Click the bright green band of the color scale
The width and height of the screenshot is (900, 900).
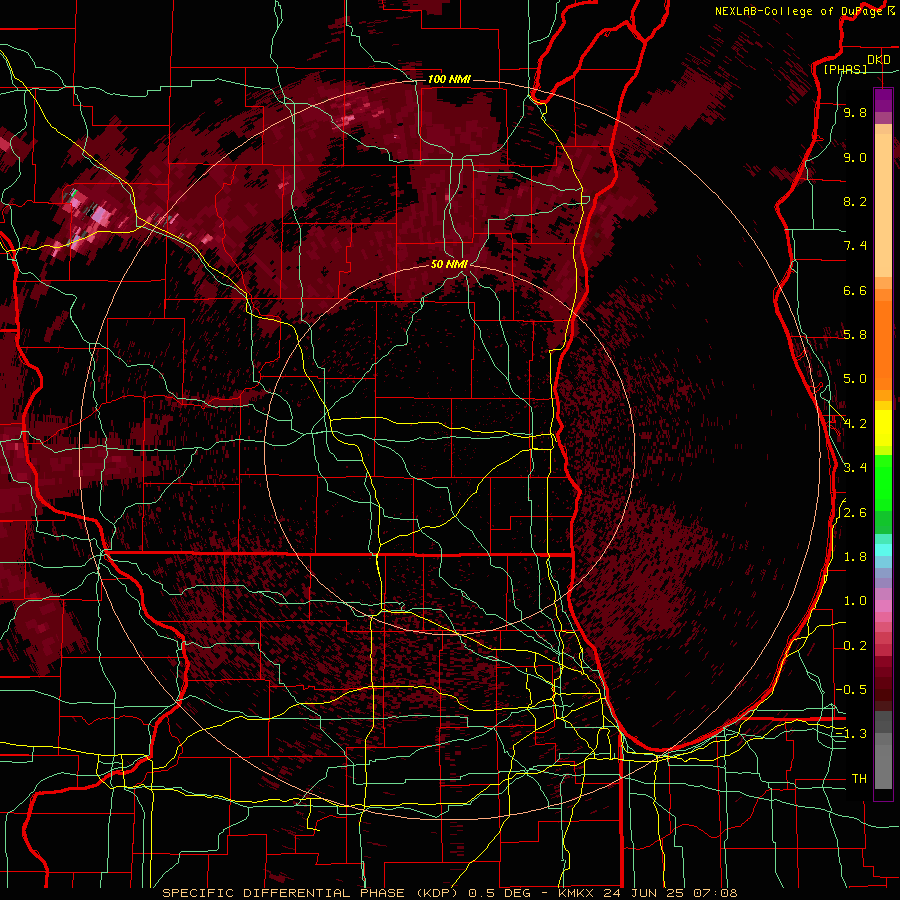coord(883,483)
